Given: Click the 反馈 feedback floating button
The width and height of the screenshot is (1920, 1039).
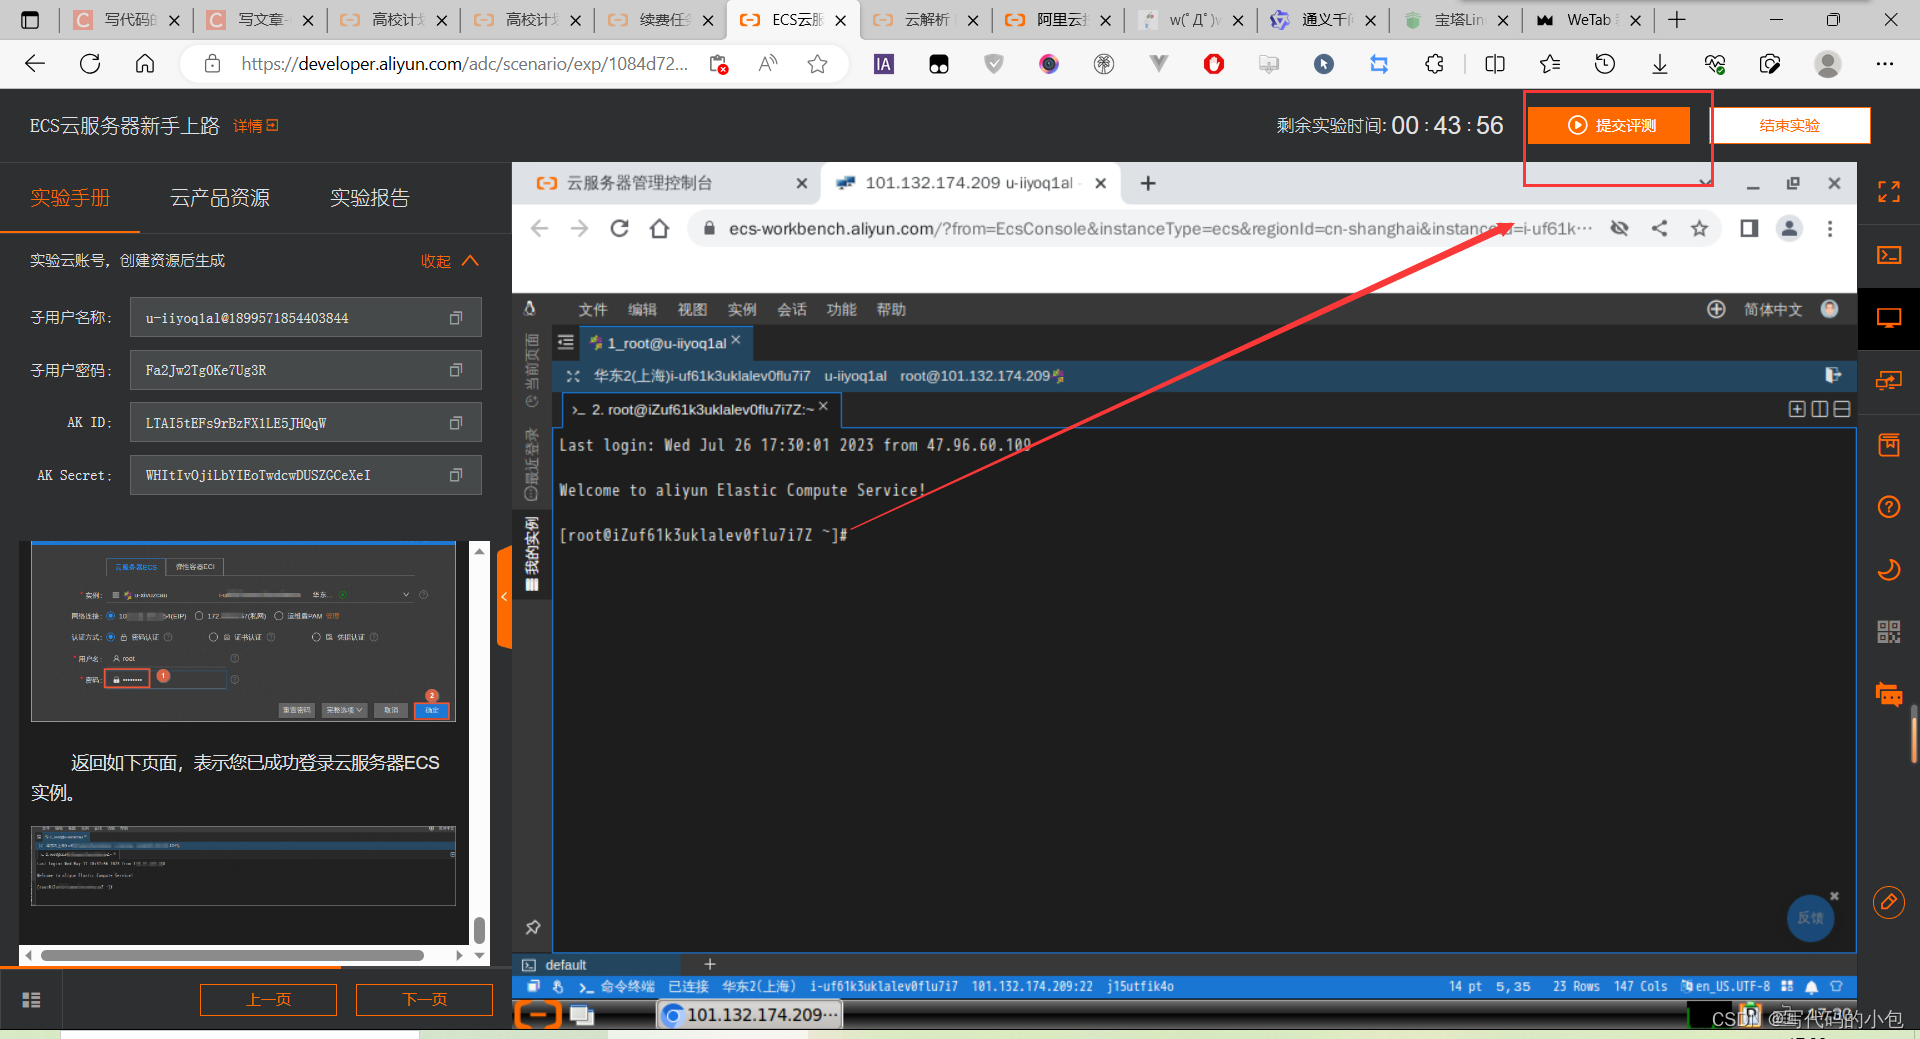Looking at the screenshot, I should coord(1810,918).
